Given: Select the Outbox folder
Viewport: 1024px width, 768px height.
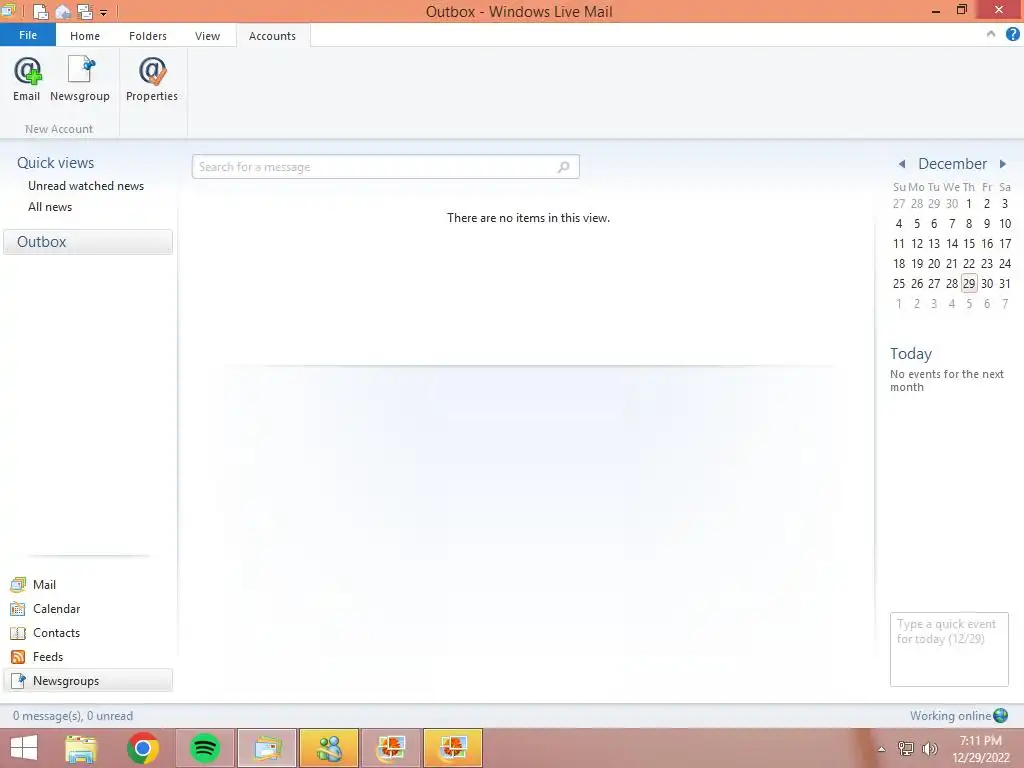Looking at the screenshot, I should (x=88, y=242).
